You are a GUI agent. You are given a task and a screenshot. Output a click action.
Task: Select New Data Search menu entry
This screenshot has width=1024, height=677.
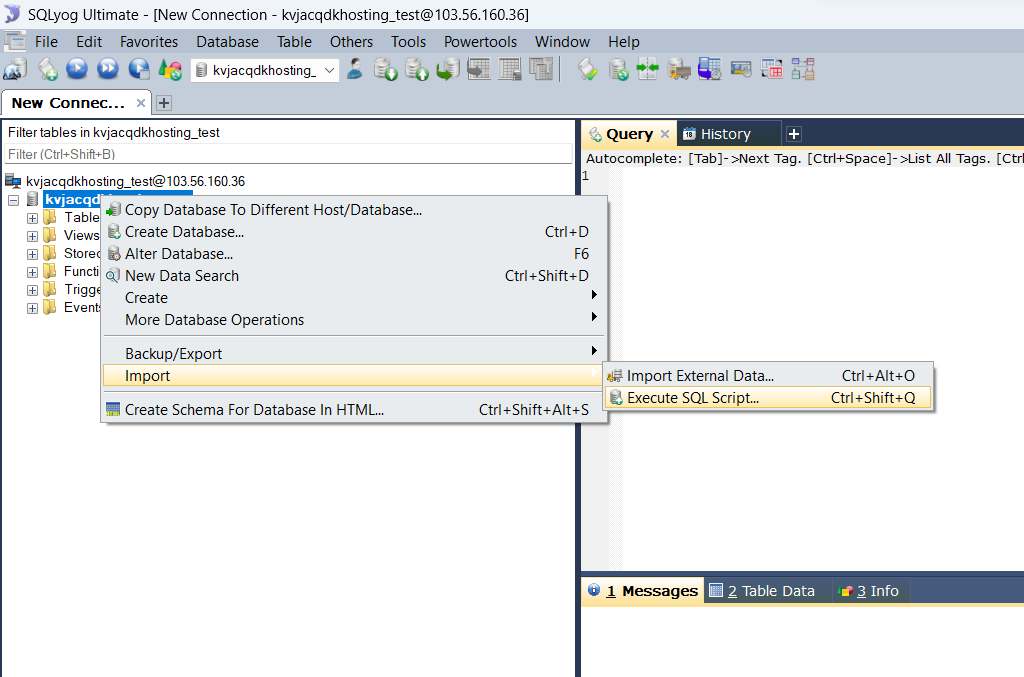(354, 276)
